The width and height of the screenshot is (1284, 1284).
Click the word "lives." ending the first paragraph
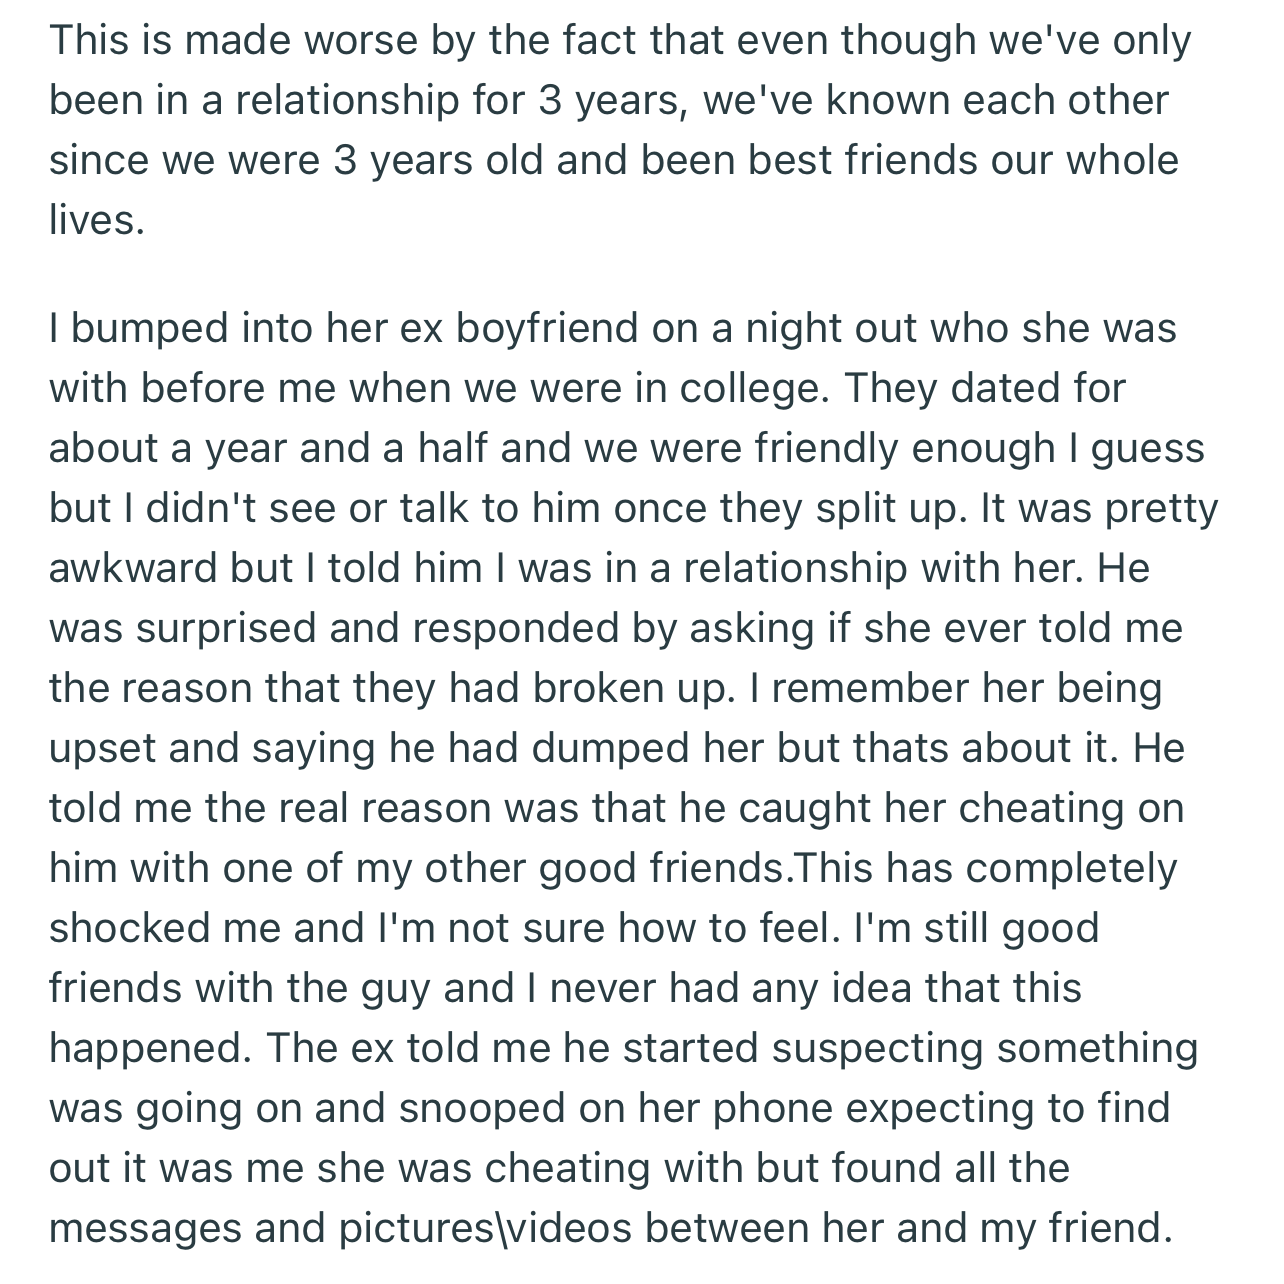point(97,220)
